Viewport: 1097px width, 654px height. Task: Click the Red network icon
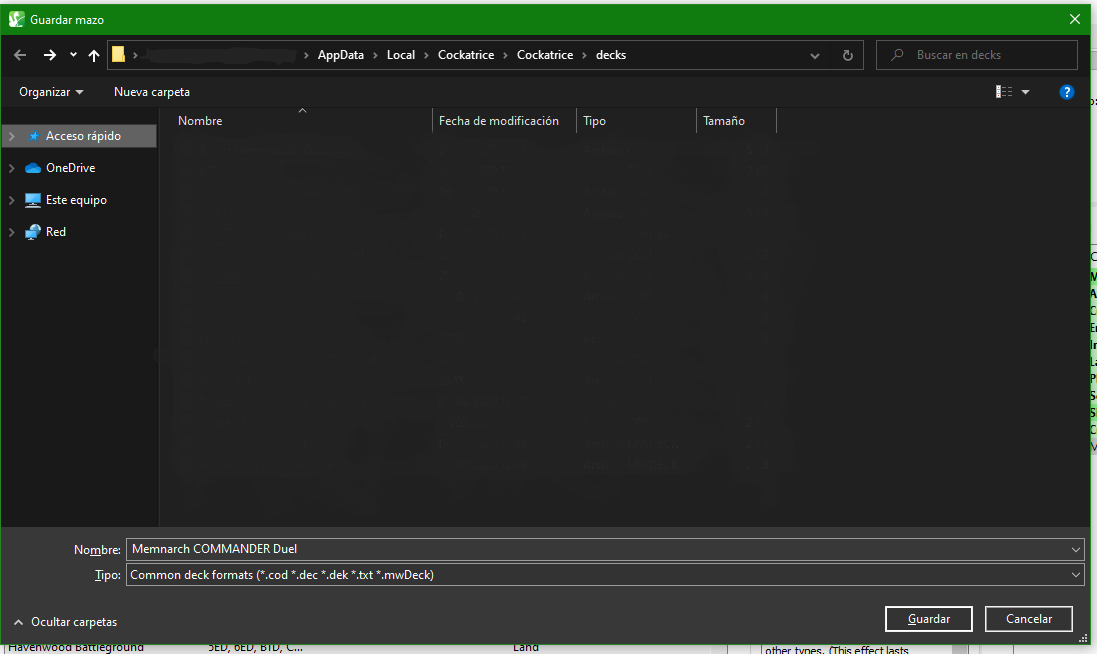coord(33,232)
